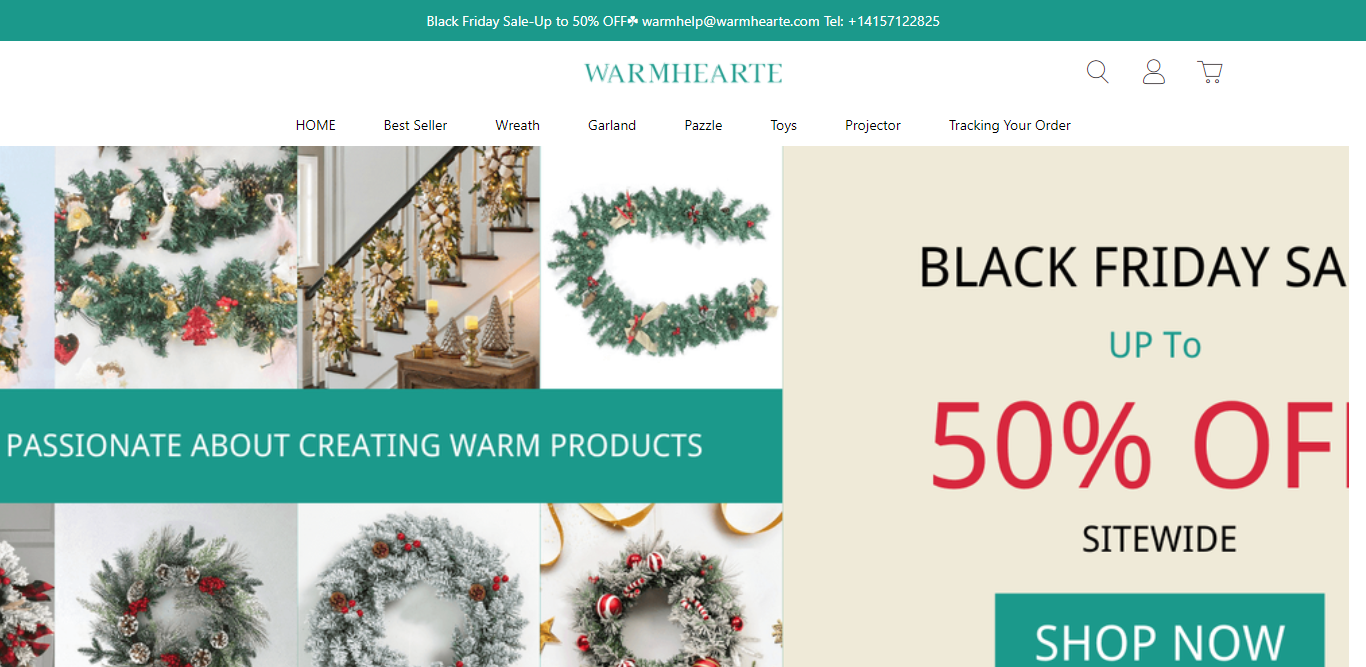Open the user account icon
This screenshot has height=667, width=1366.
click(x=1153, y=72)
